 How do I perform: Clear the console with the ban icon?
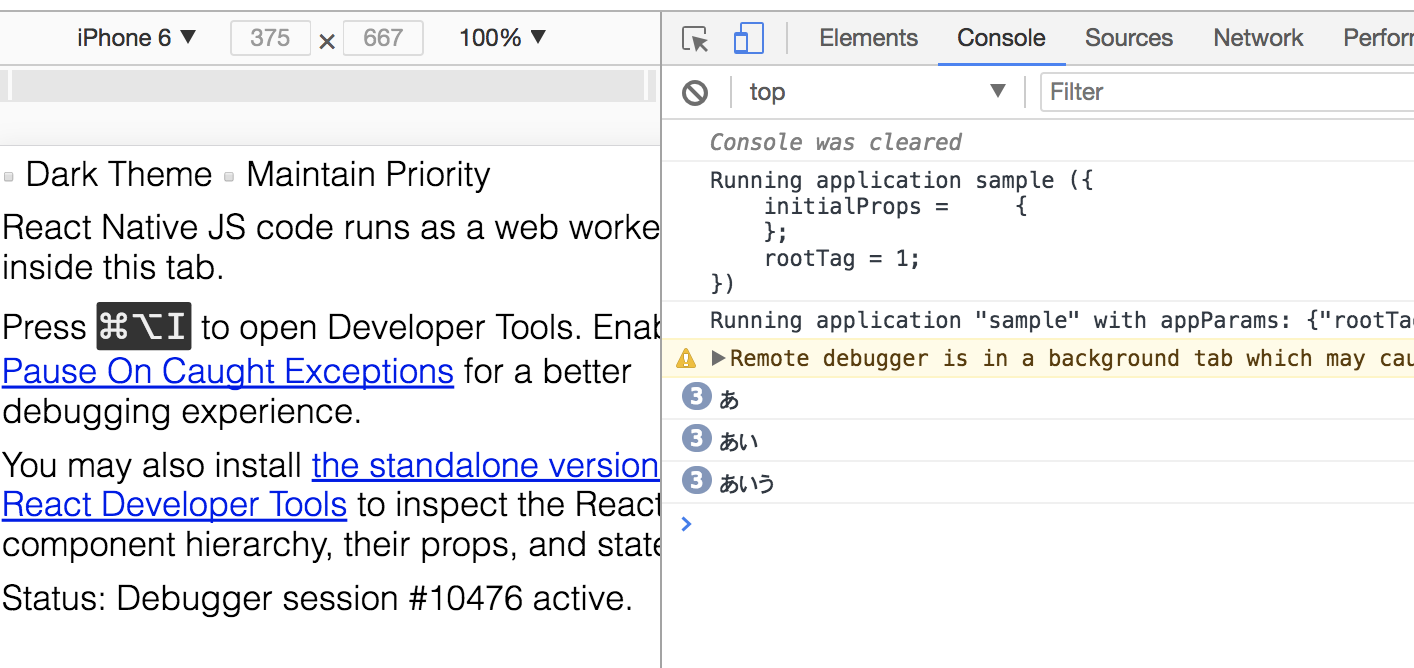(x=695, y=93)
